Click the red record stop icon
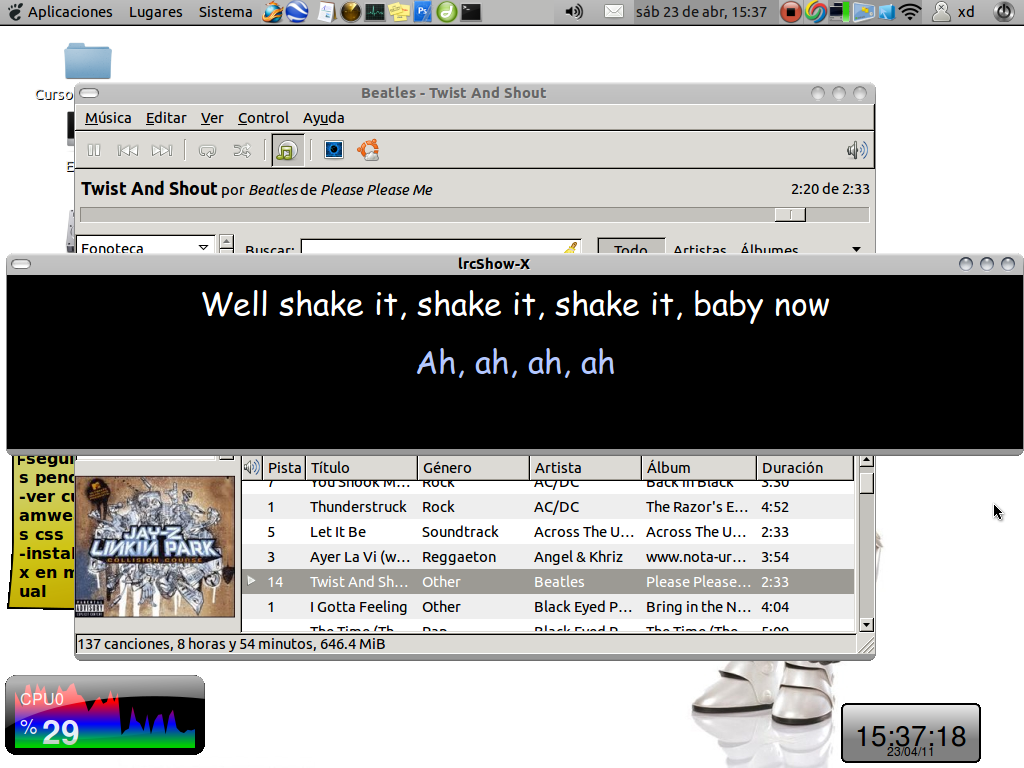 (790, 12)
